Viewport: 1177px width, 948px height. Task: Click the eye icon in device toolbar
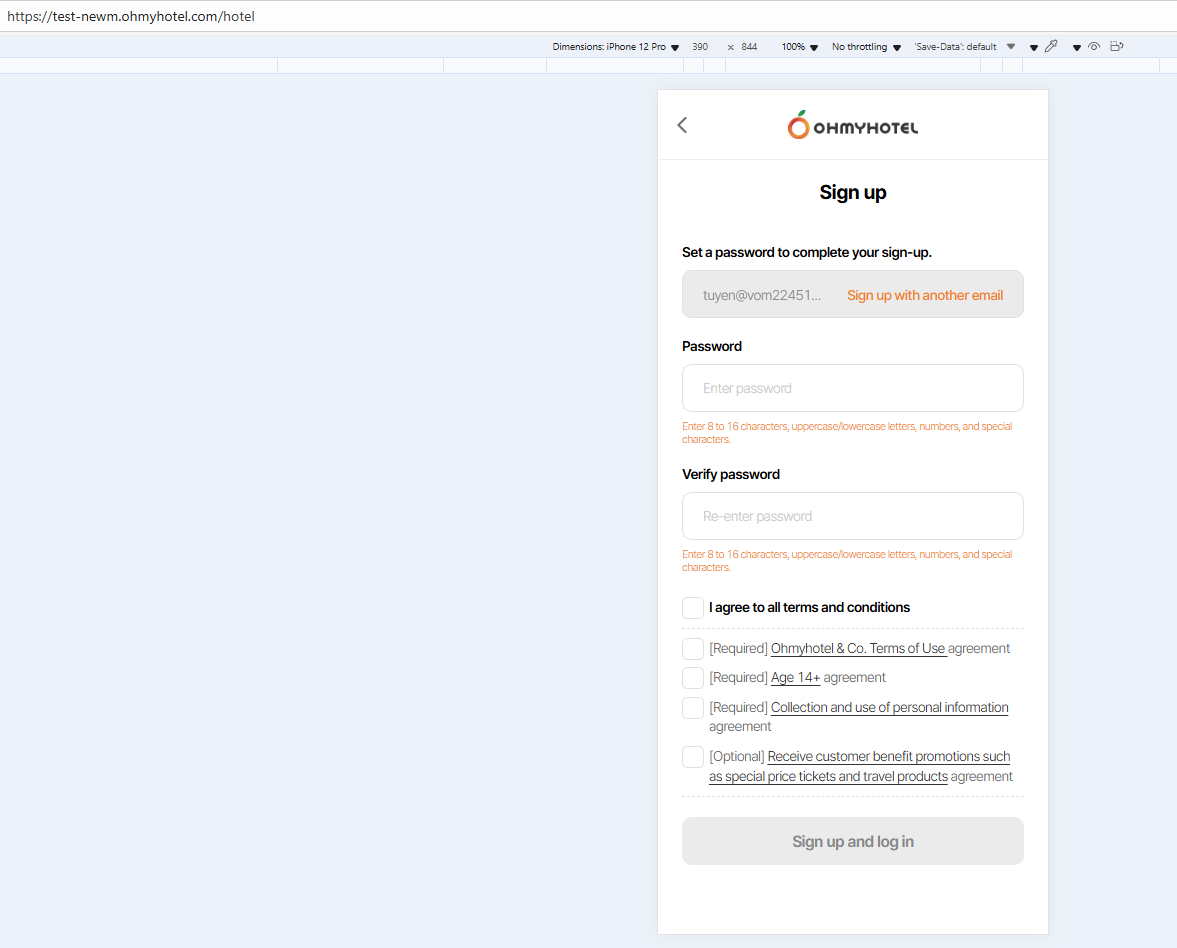(1094, 47)
